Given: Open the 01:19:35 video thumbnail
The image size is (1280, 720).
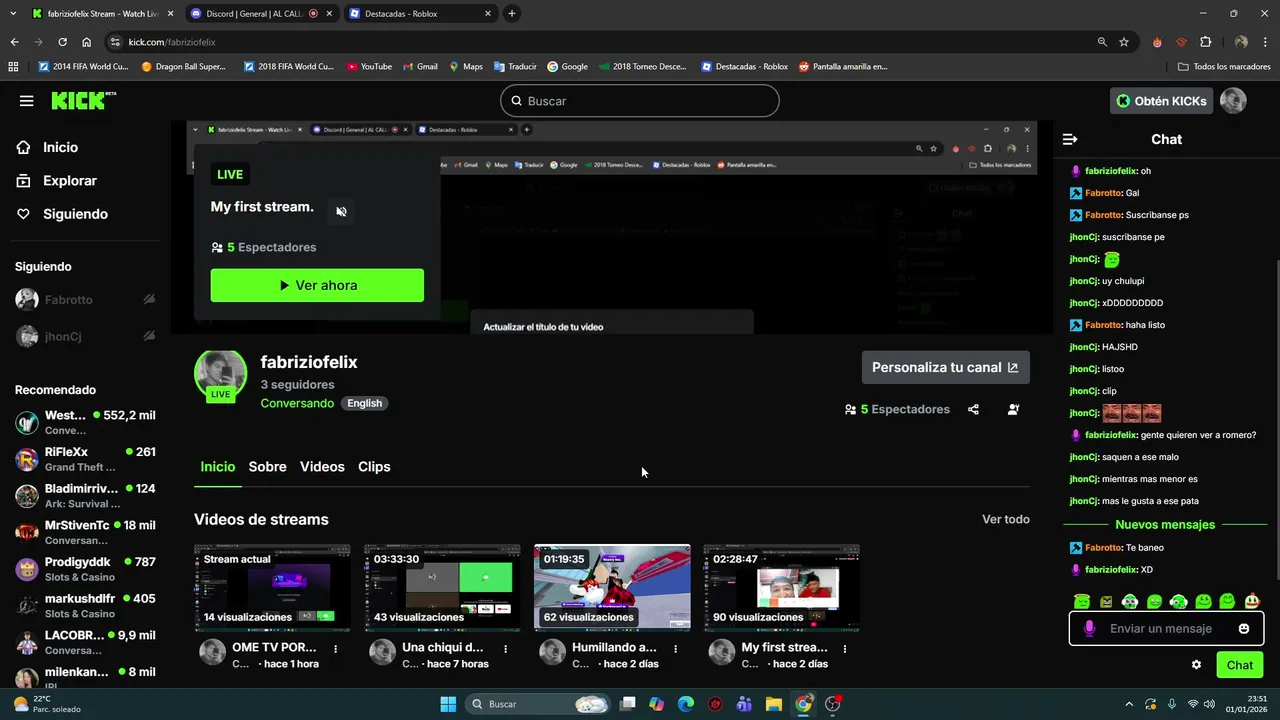Looking at the screenshot, I should pos(612,588).
